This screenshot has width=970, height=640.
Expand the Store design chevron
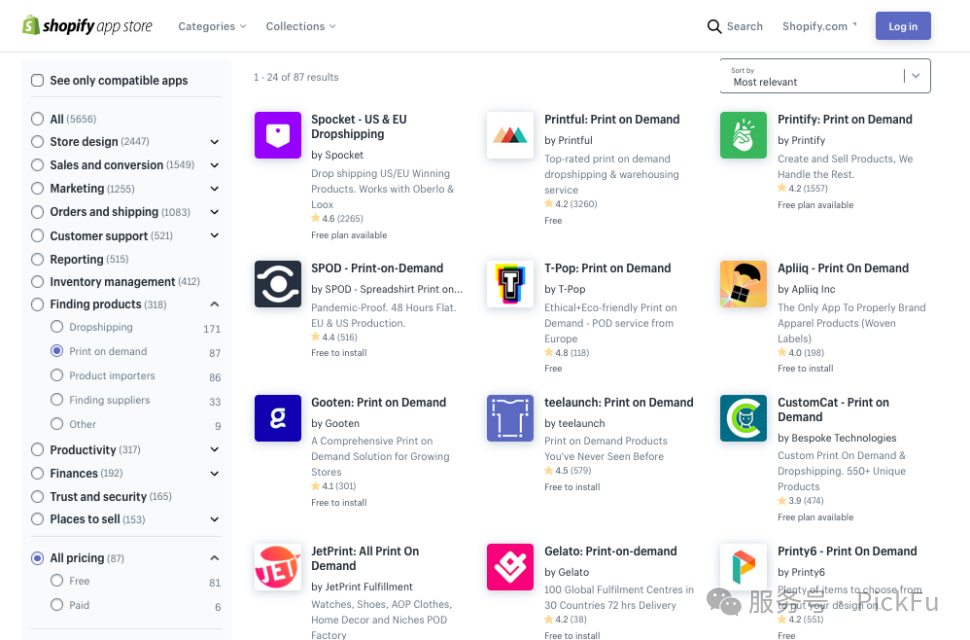pyautogui.click(x=215, y=142)
